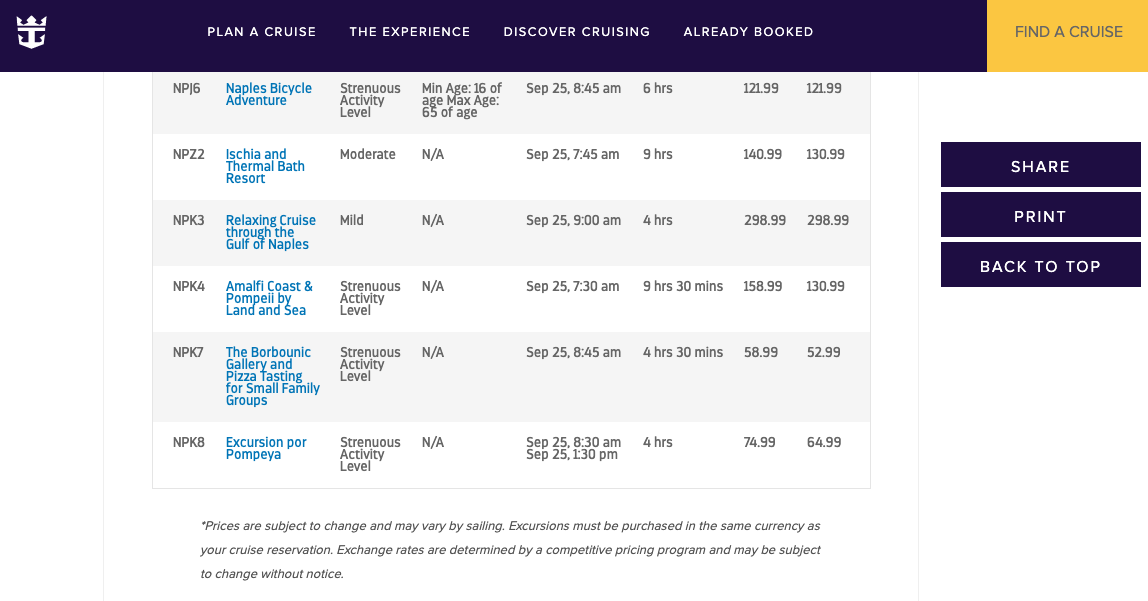Click the prices disclaimer footnote text
This screenshot has height=601, width=1148.
[510, 550]
